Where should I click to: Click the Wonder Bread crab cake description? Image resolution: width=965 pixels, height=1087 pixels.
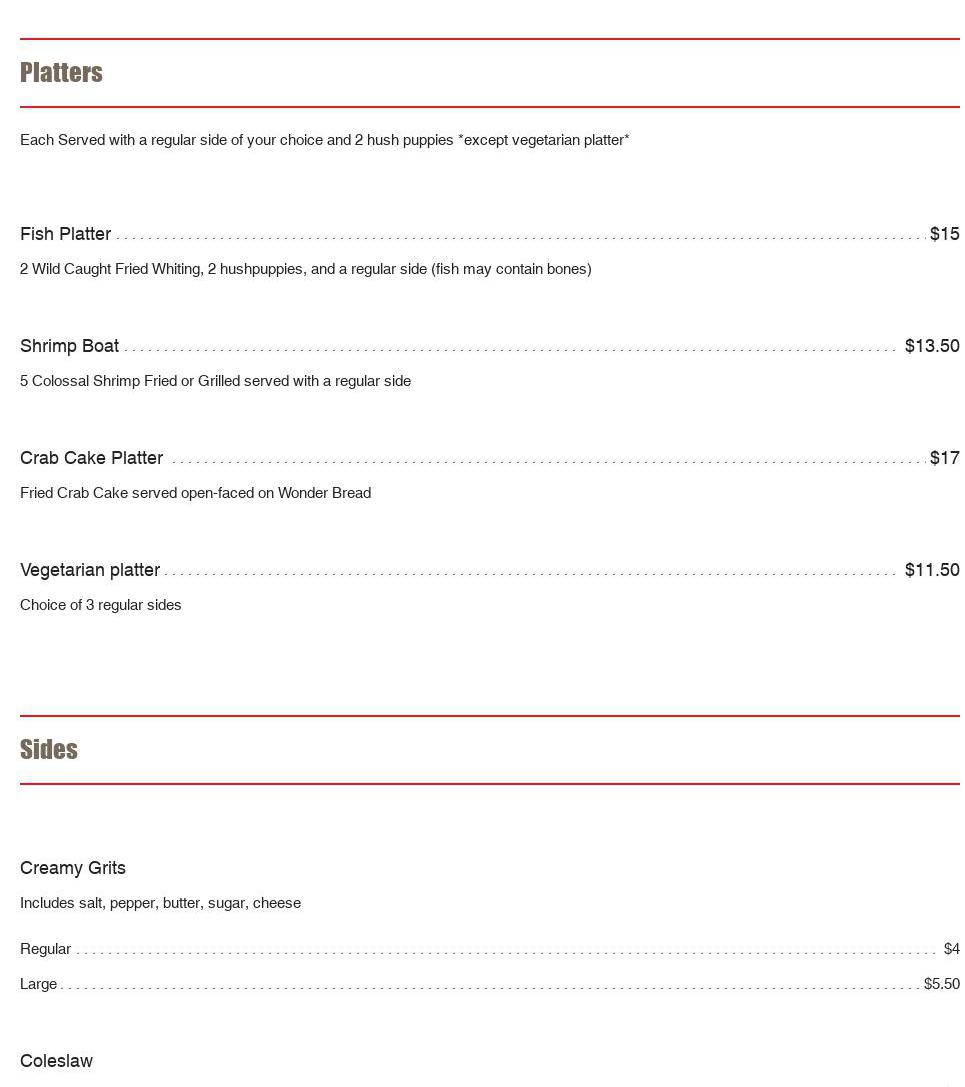coord(195,493)
